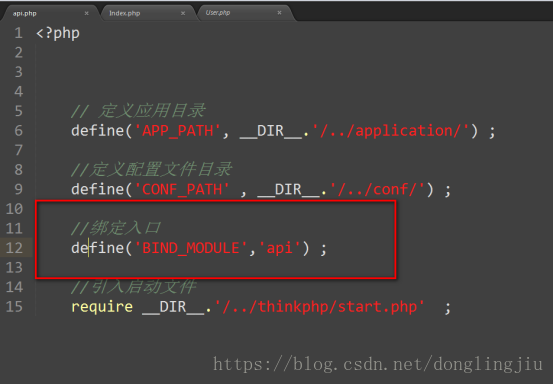Click the 'BIND_MODULE' string

191,248
